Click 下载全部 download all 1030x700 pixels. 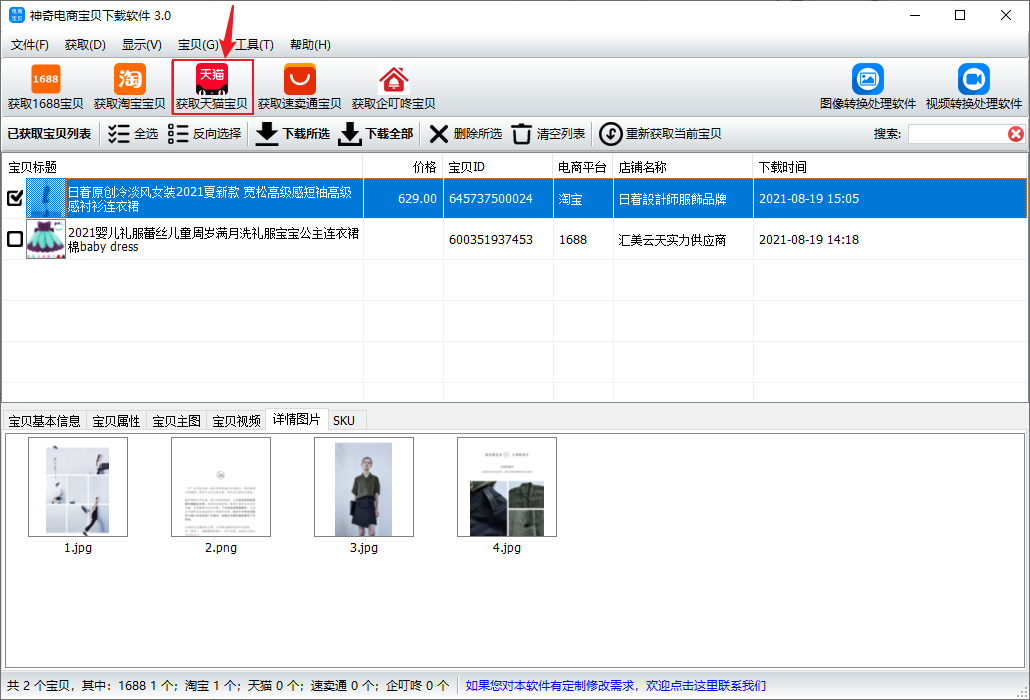(x=376, y=134)
